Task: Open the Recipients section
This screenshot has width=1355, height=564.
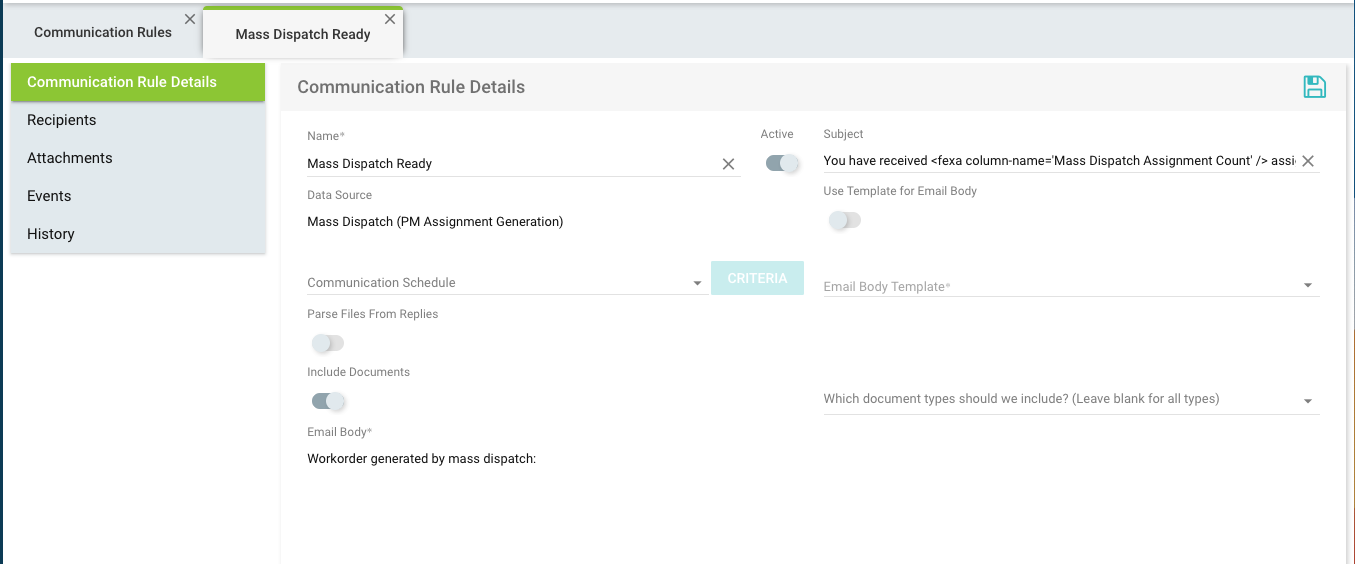Action: click(x=62, y=120)
